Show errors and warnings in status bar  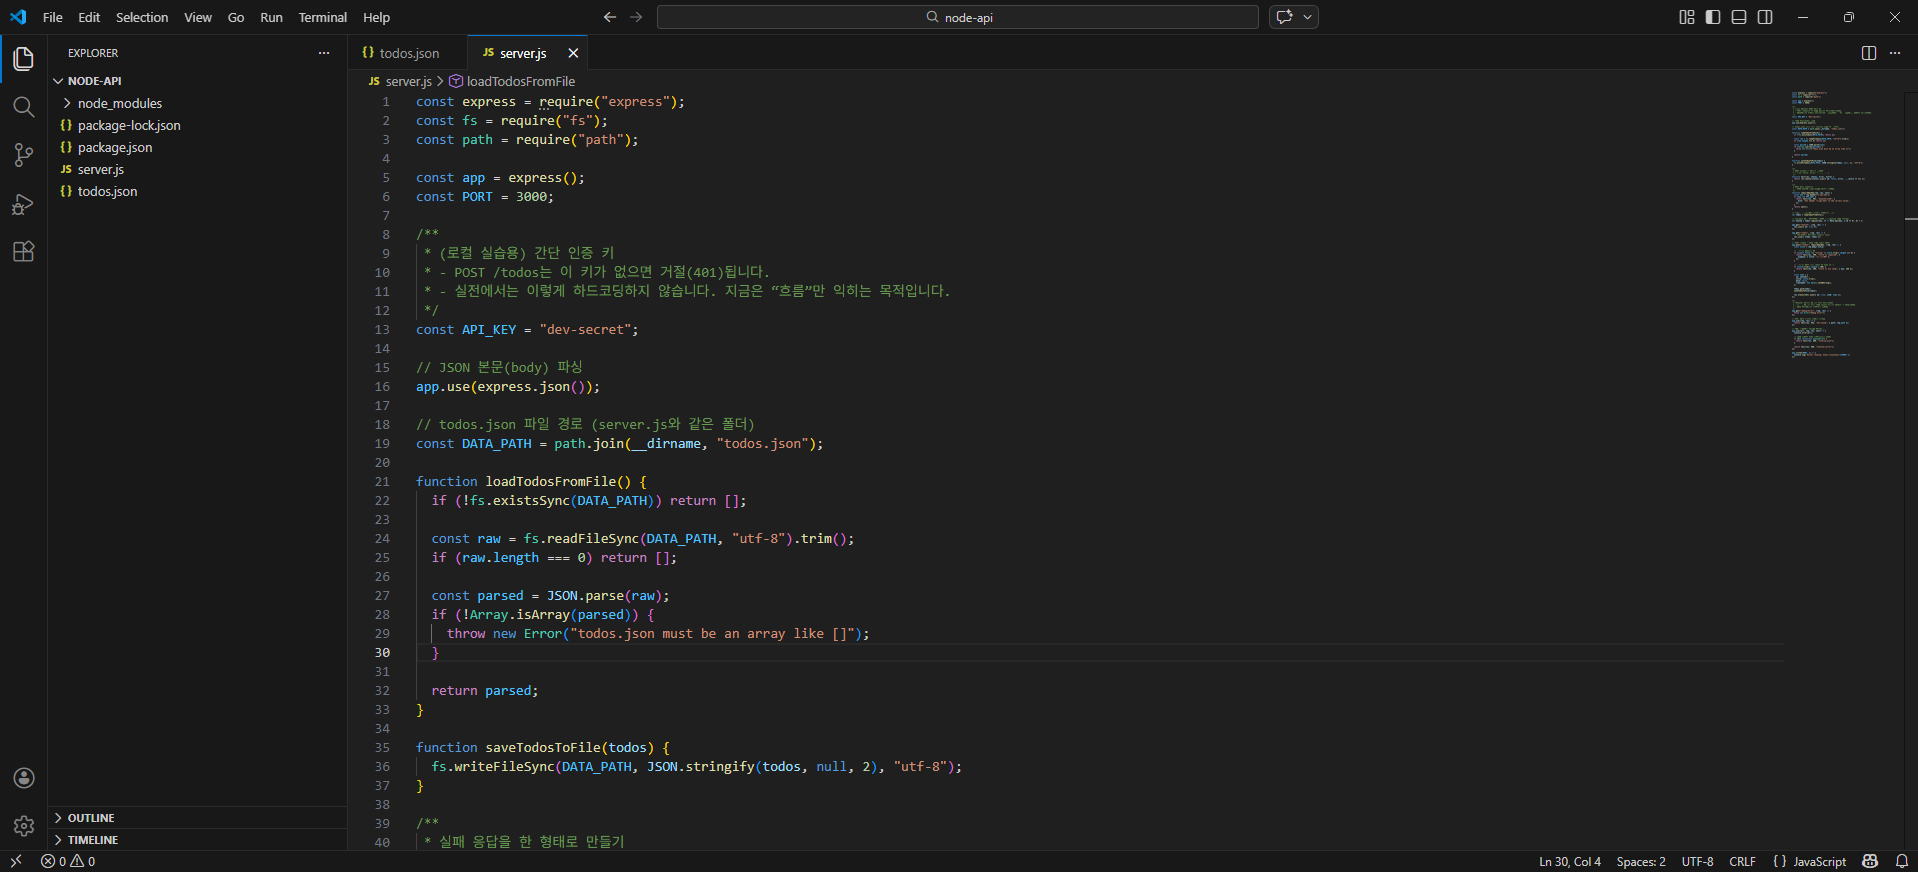tap(68, 861)
